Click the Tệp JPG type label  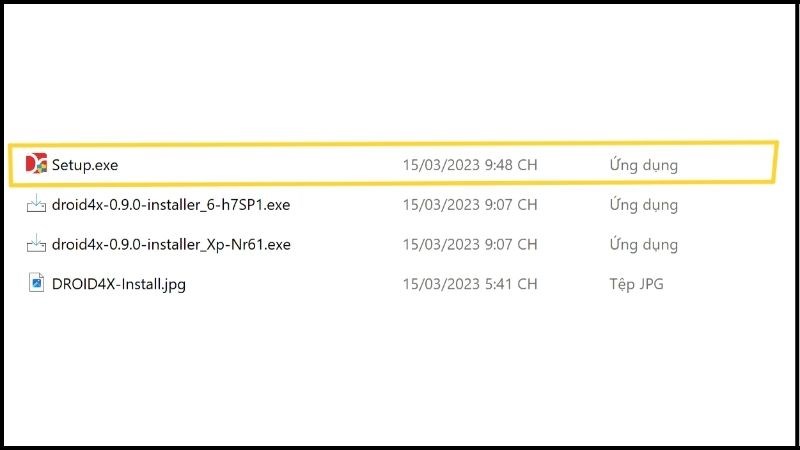point(636,284)
